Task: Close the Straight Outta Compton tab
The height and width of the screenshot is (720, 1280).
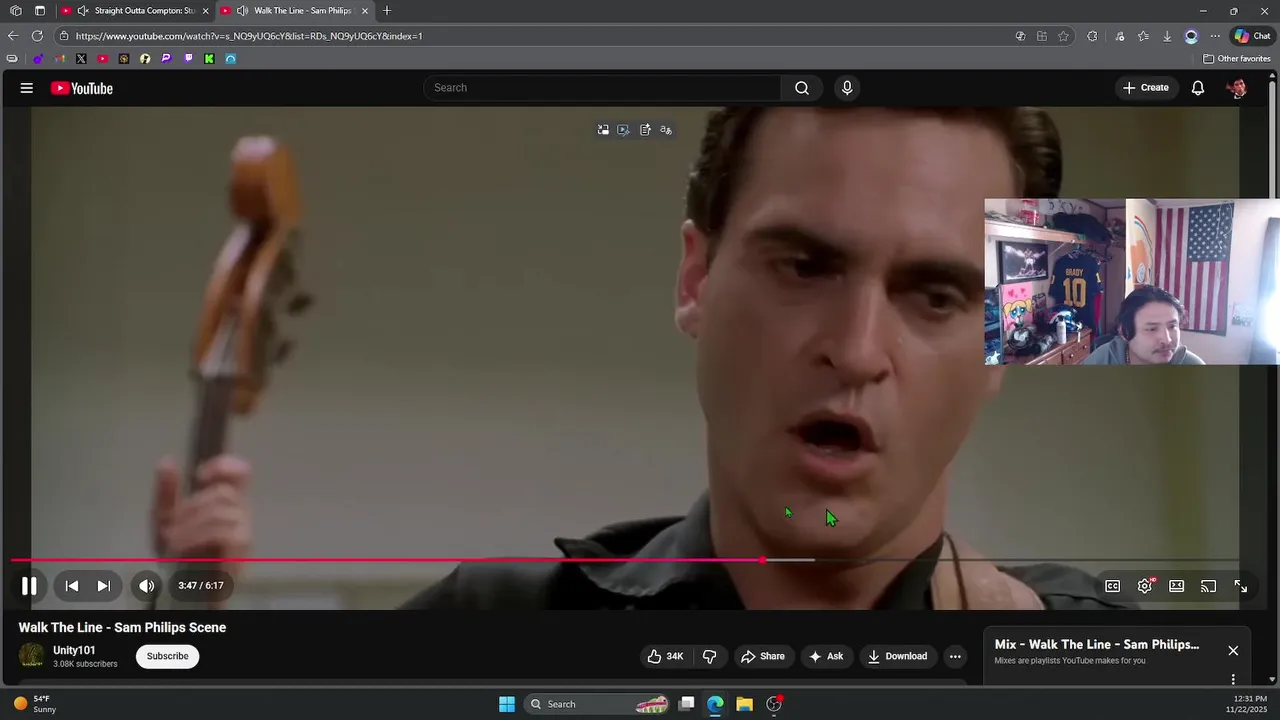Action: (205, 11)
